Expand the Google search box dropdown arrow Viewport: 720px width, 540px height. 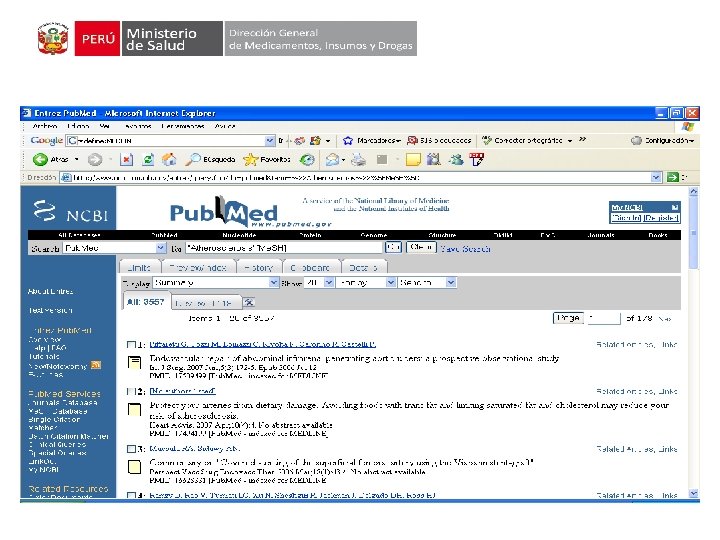click(x=270, y=141)
